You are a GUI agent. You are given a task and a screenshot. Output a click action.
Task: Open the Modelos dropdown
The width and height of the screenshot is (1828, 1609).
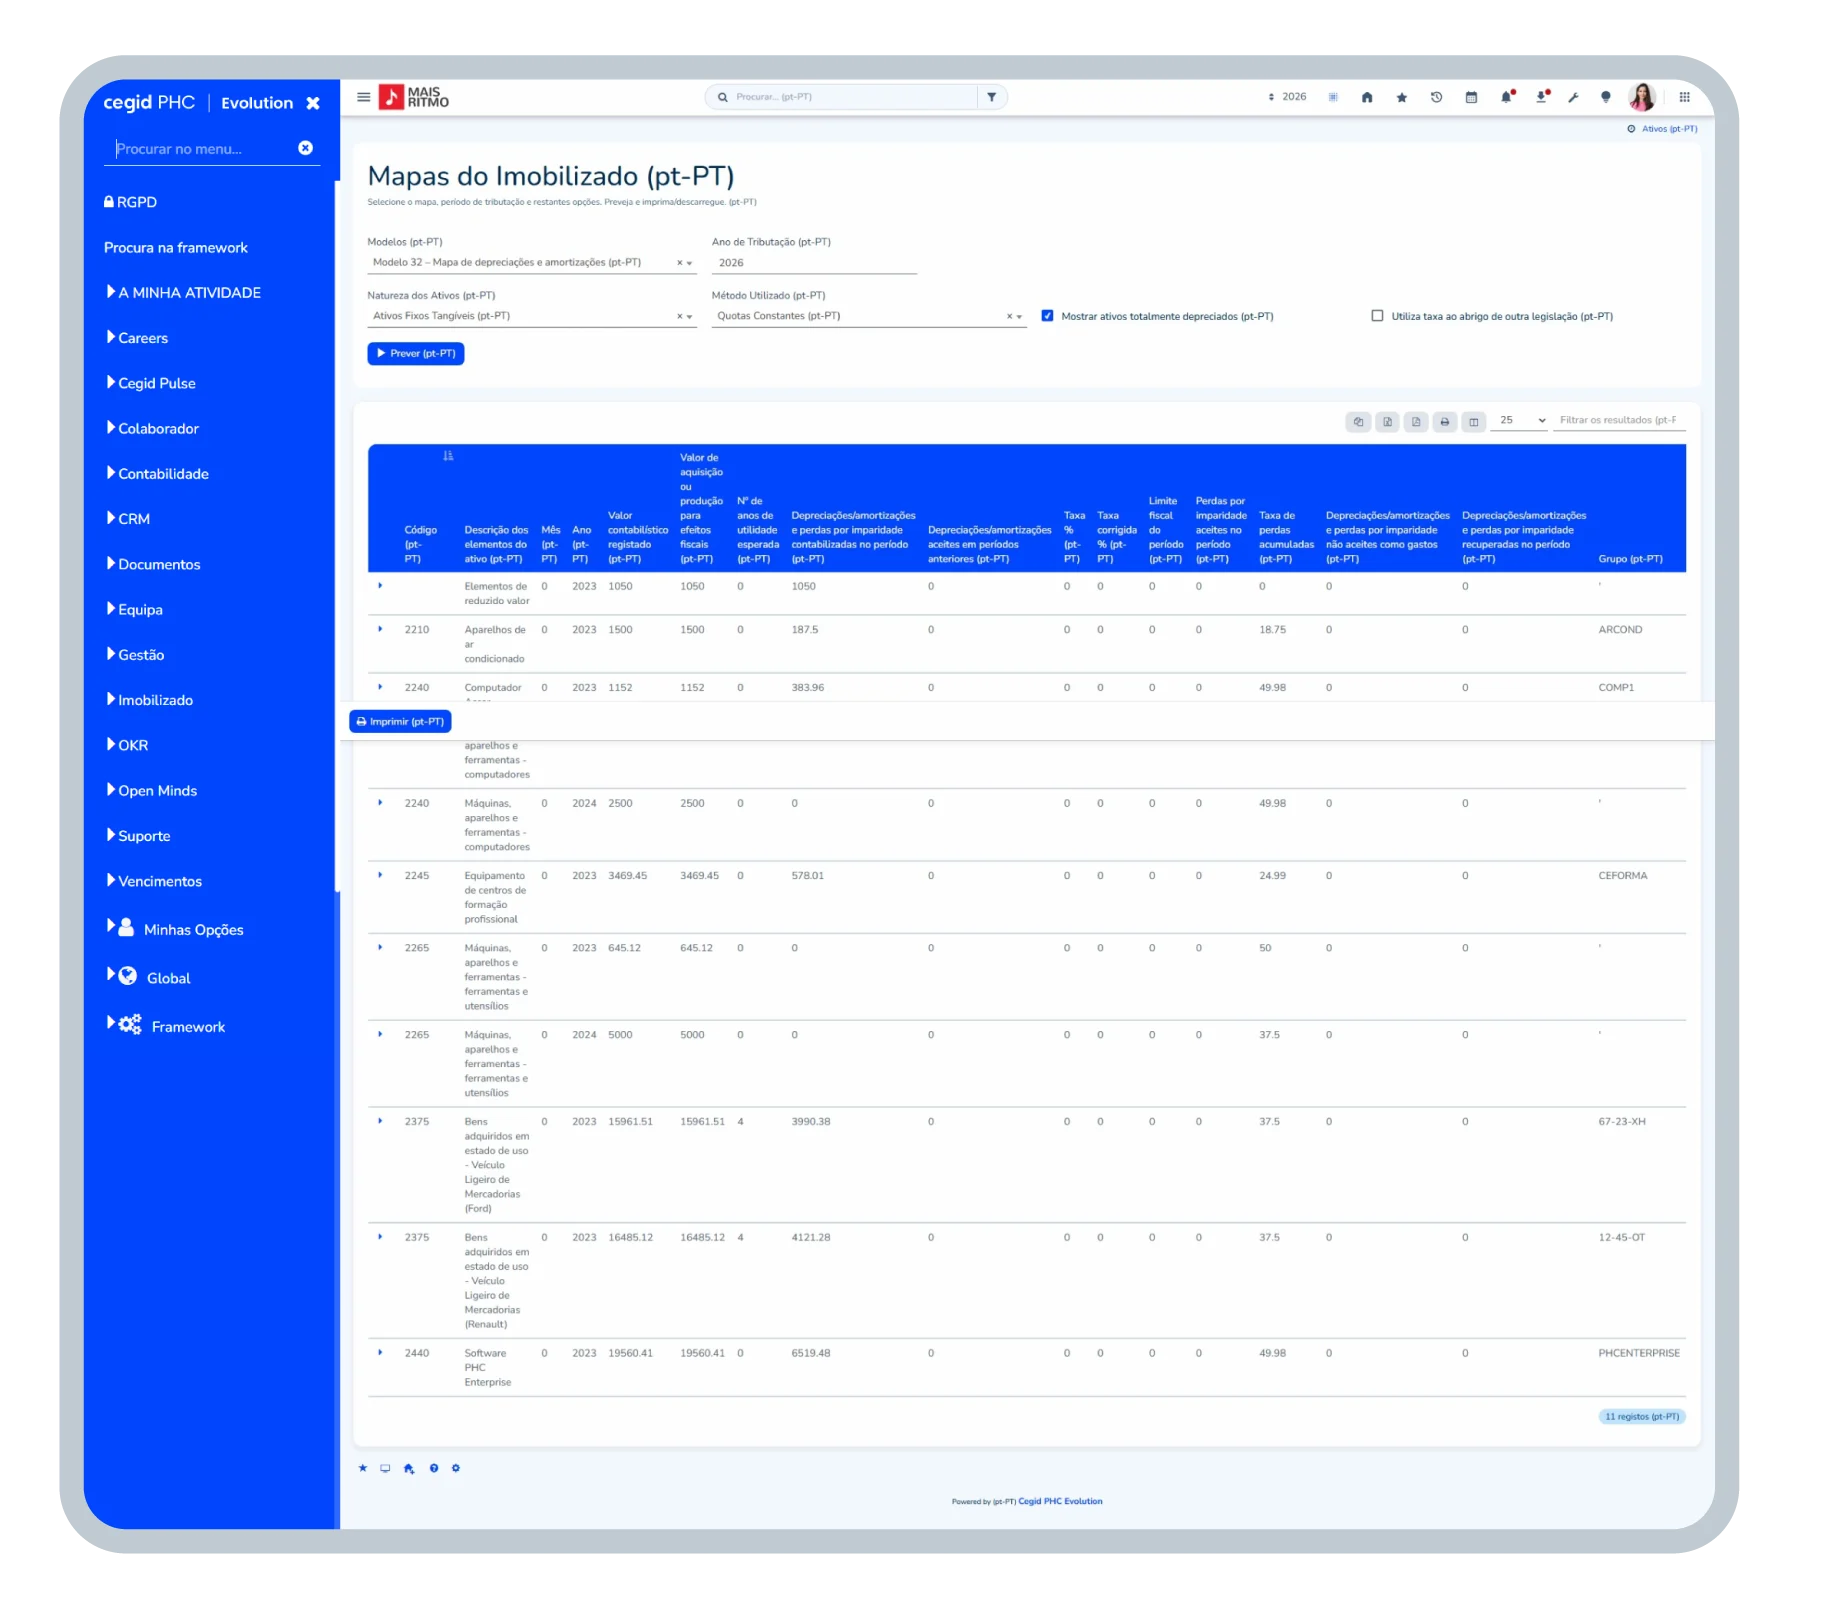[x=531, y=263]
